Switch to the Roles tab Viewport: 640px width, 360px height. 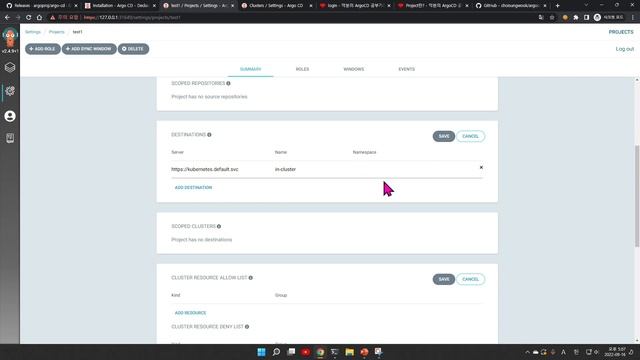tap(302, 69)
